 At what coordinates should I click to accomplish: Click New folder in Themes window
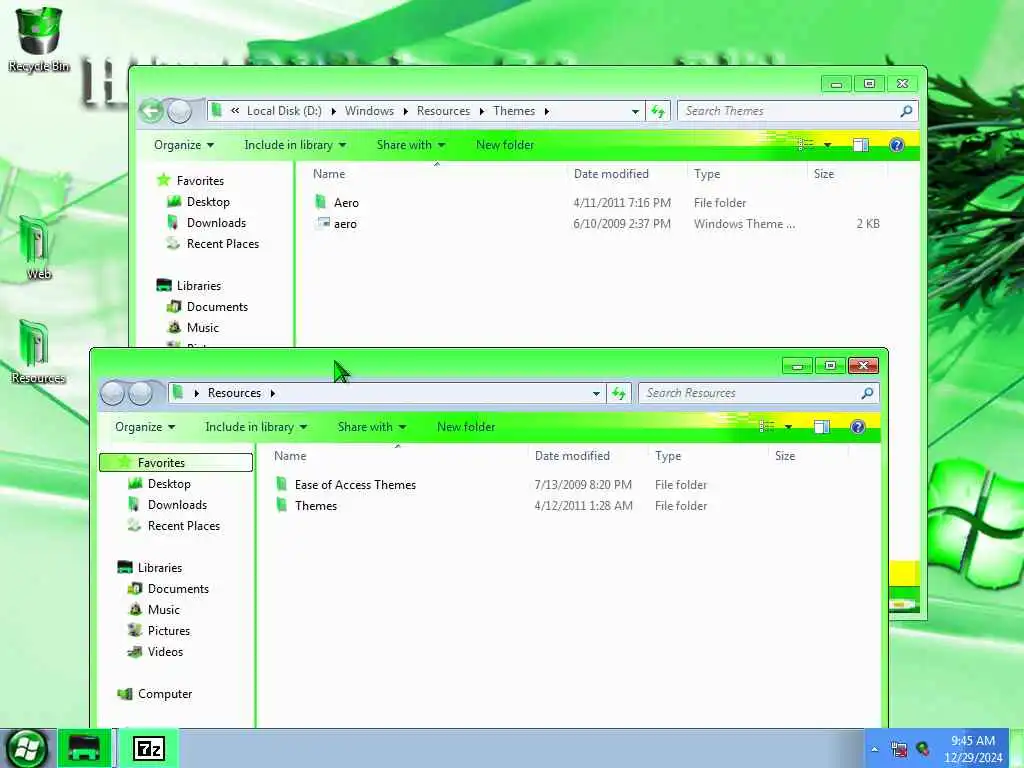pyautogui.click(x=505, y=145)
